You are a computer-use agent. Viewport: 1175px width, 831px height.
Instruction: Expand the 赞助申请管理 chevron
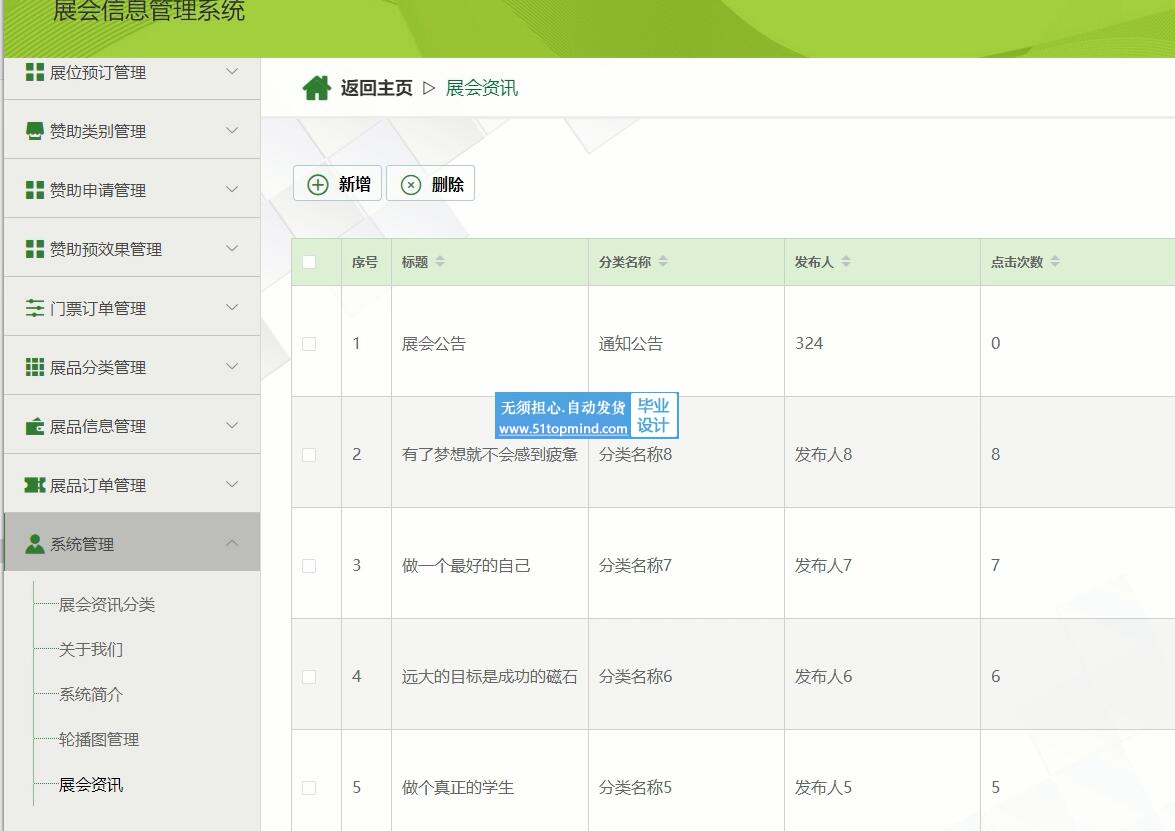pyautogui.click(x=232, y=190)
